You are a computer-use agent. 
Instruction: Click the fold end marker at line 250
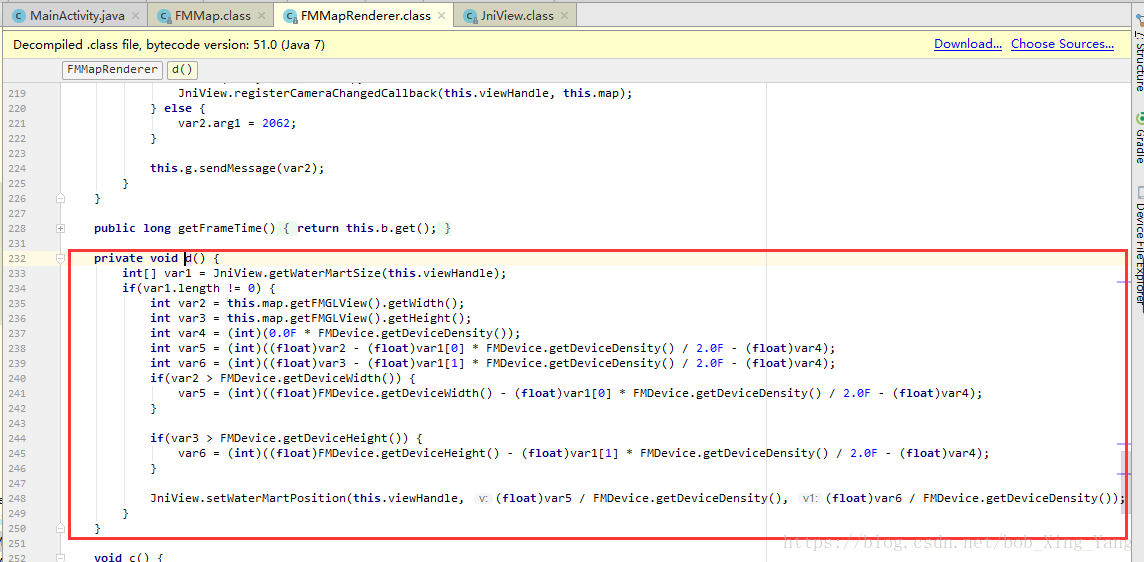coord(61,528)
